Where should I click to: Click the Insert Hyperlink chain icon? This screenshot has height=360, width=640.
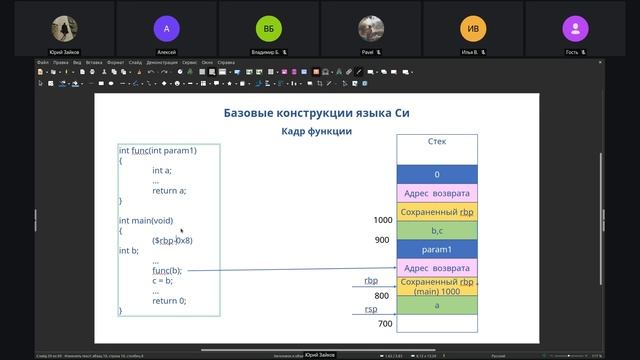349,72
